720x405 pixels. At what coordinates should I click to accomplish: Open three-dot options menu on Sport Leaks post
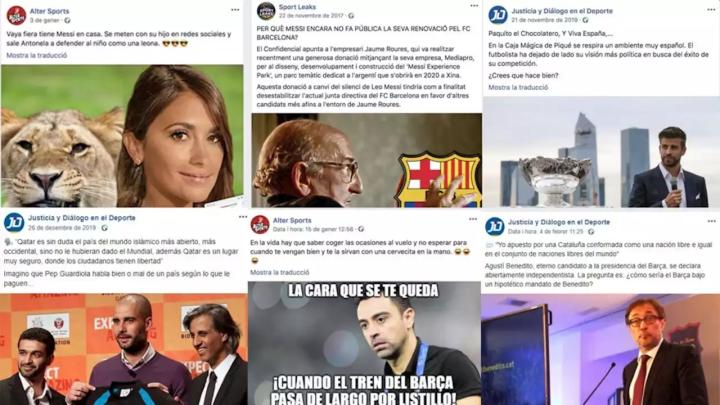(x=474, y=6)
